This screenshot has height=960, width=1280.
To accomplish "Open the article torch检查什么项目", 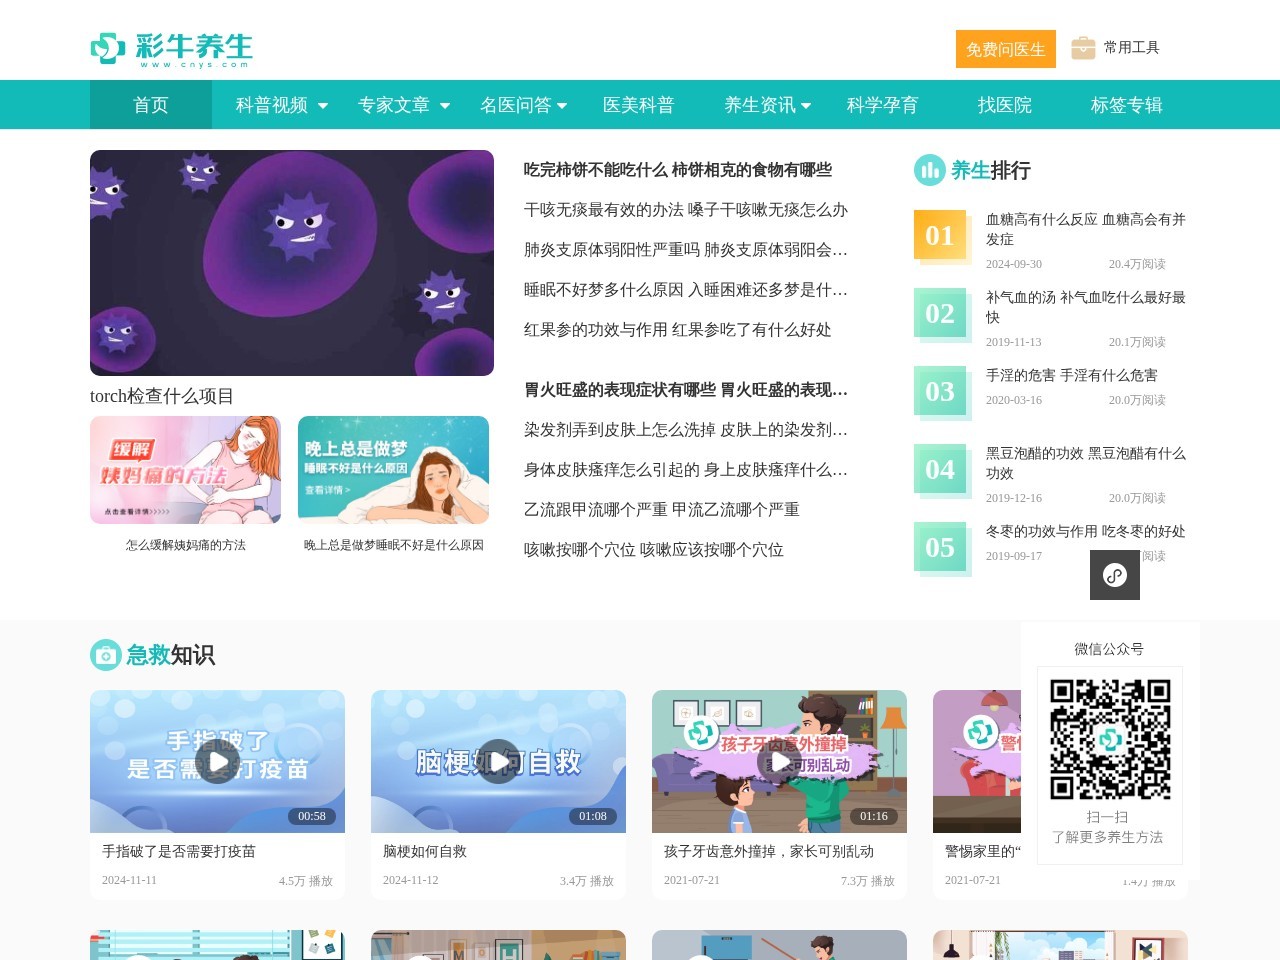I will point(162,396).
